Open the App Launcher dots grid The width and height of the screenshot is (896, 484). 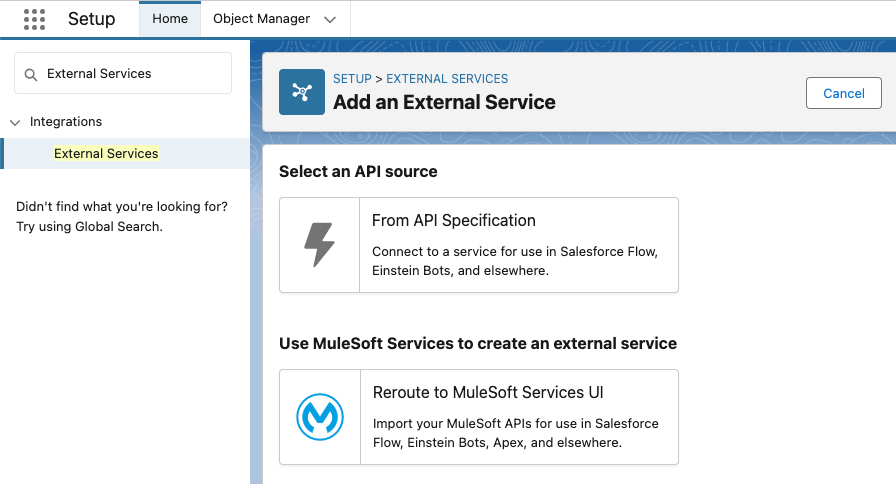(34, 19)
